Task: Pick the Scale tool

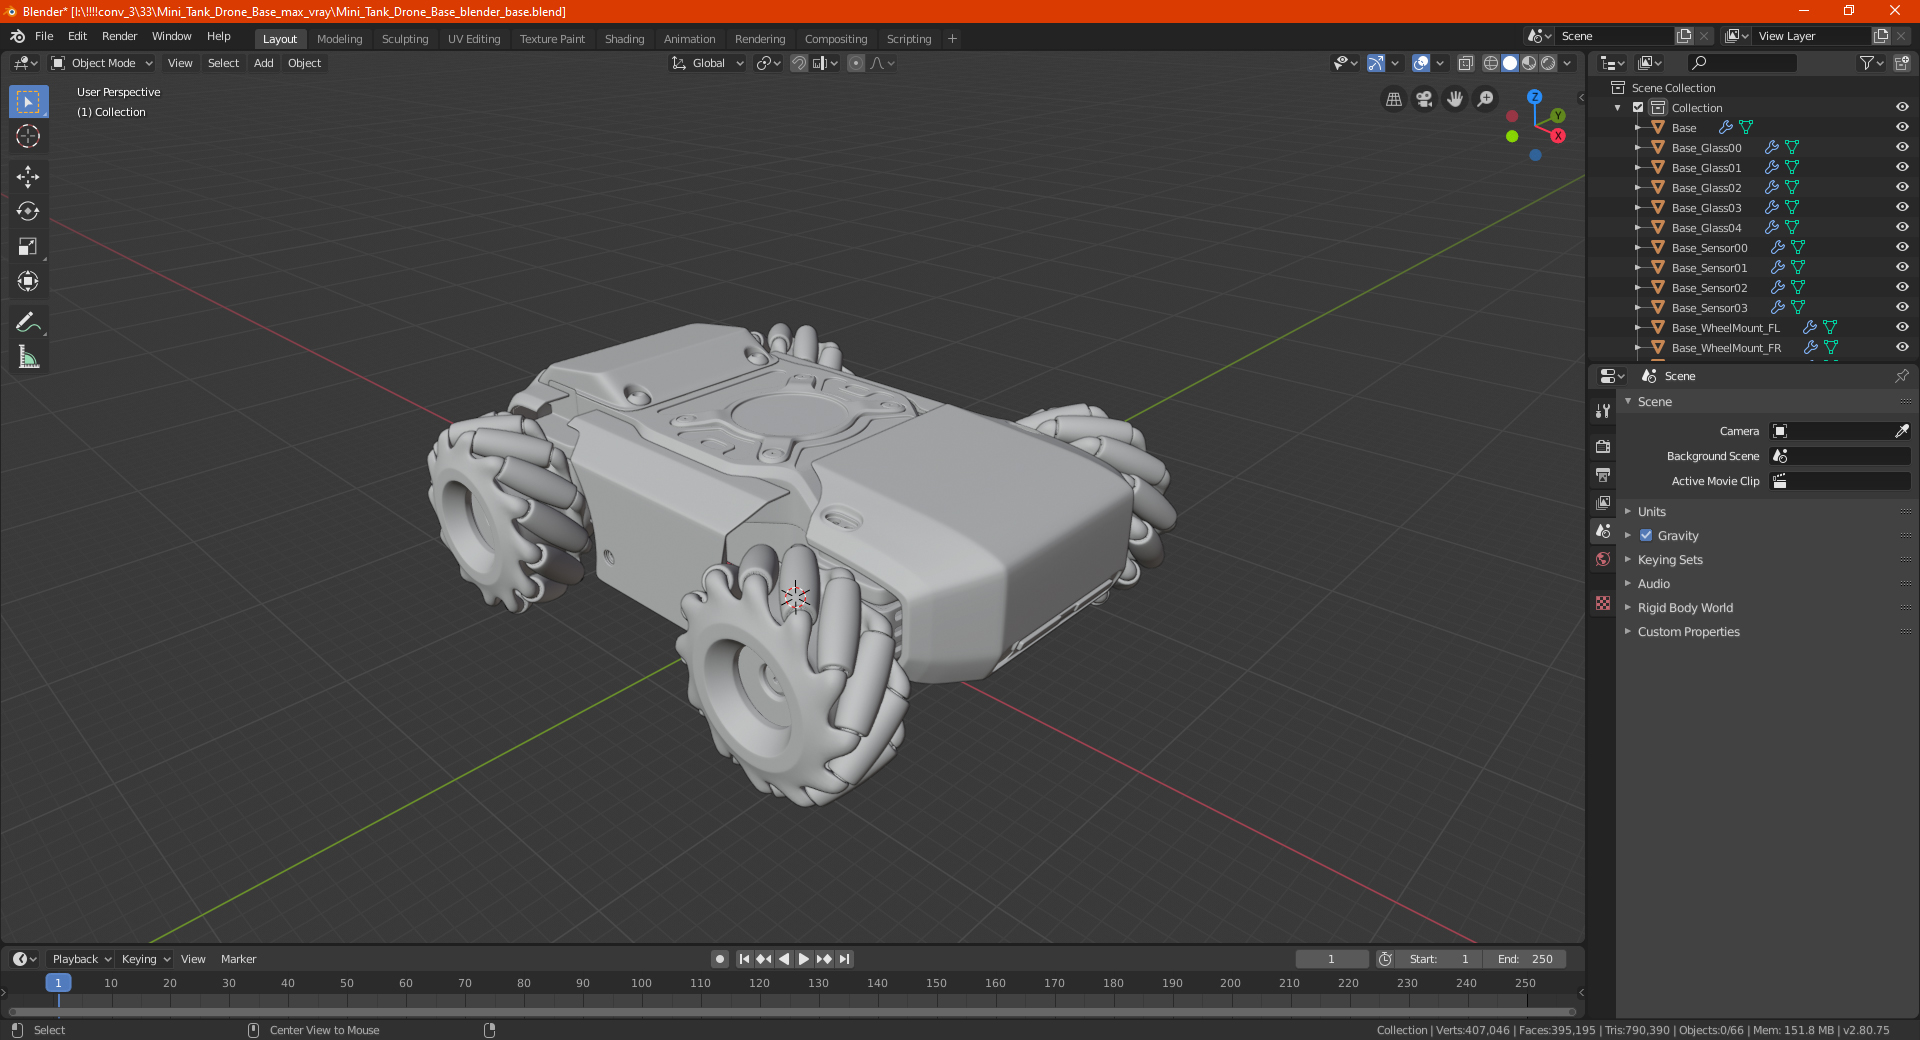Action: pos(28,247)
